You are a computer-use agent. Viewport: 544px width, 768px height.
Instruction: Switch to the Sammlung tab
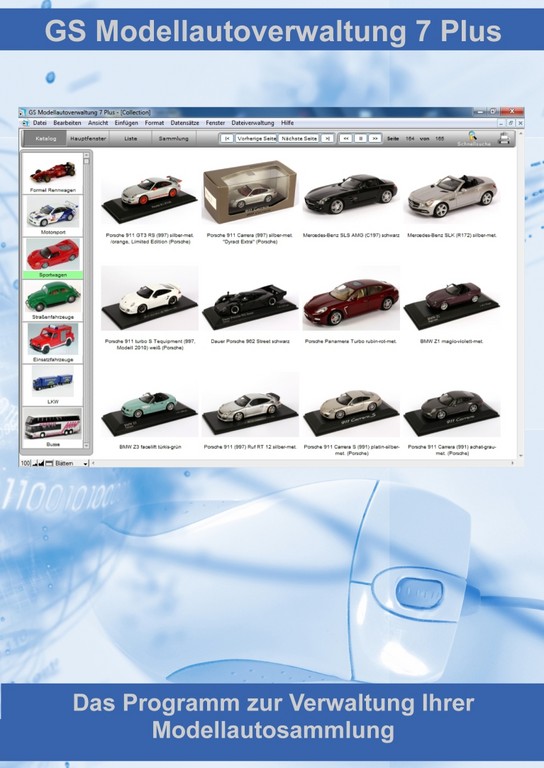tap(173, 139)
